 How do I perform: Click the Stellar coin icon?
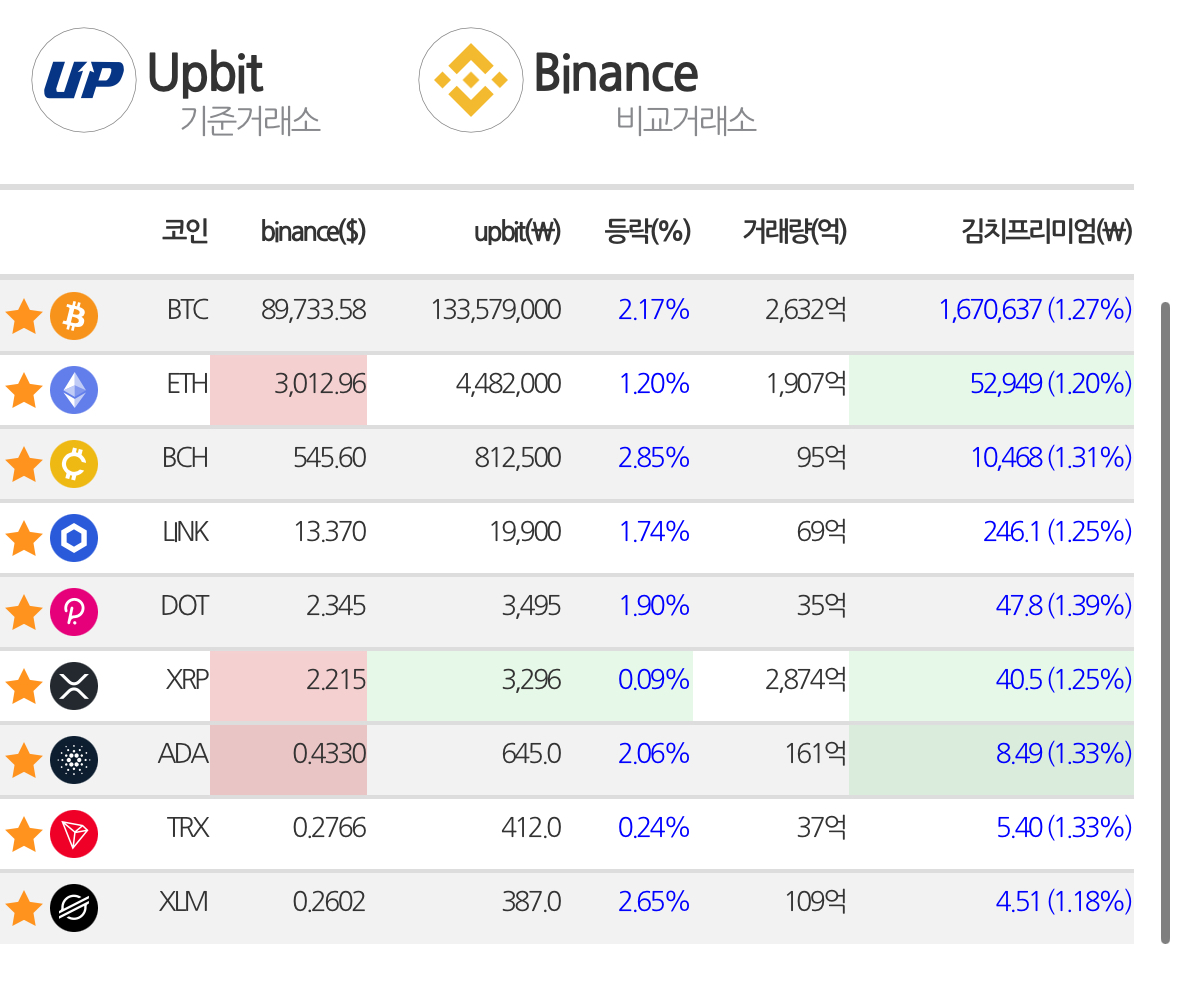click(x=74, y=908)
